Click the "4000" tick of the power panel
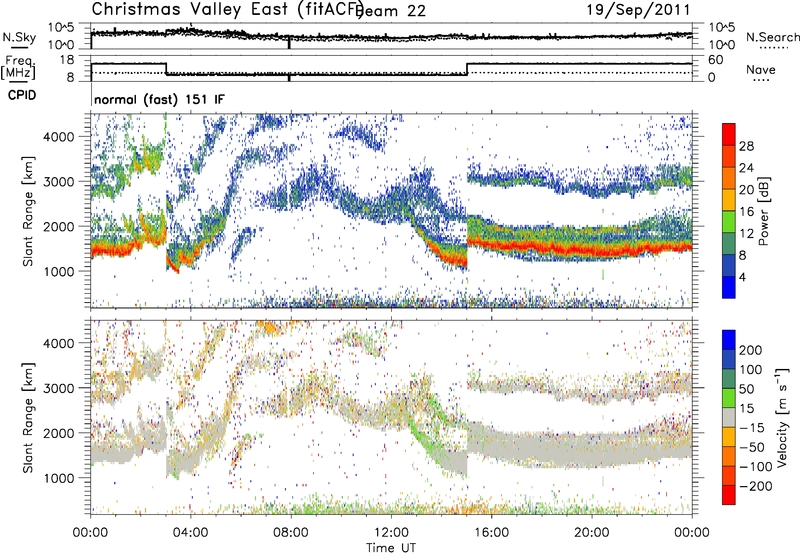Image resolution: width=800 pixels, height=554 pixels. click(x=59, y=137)
